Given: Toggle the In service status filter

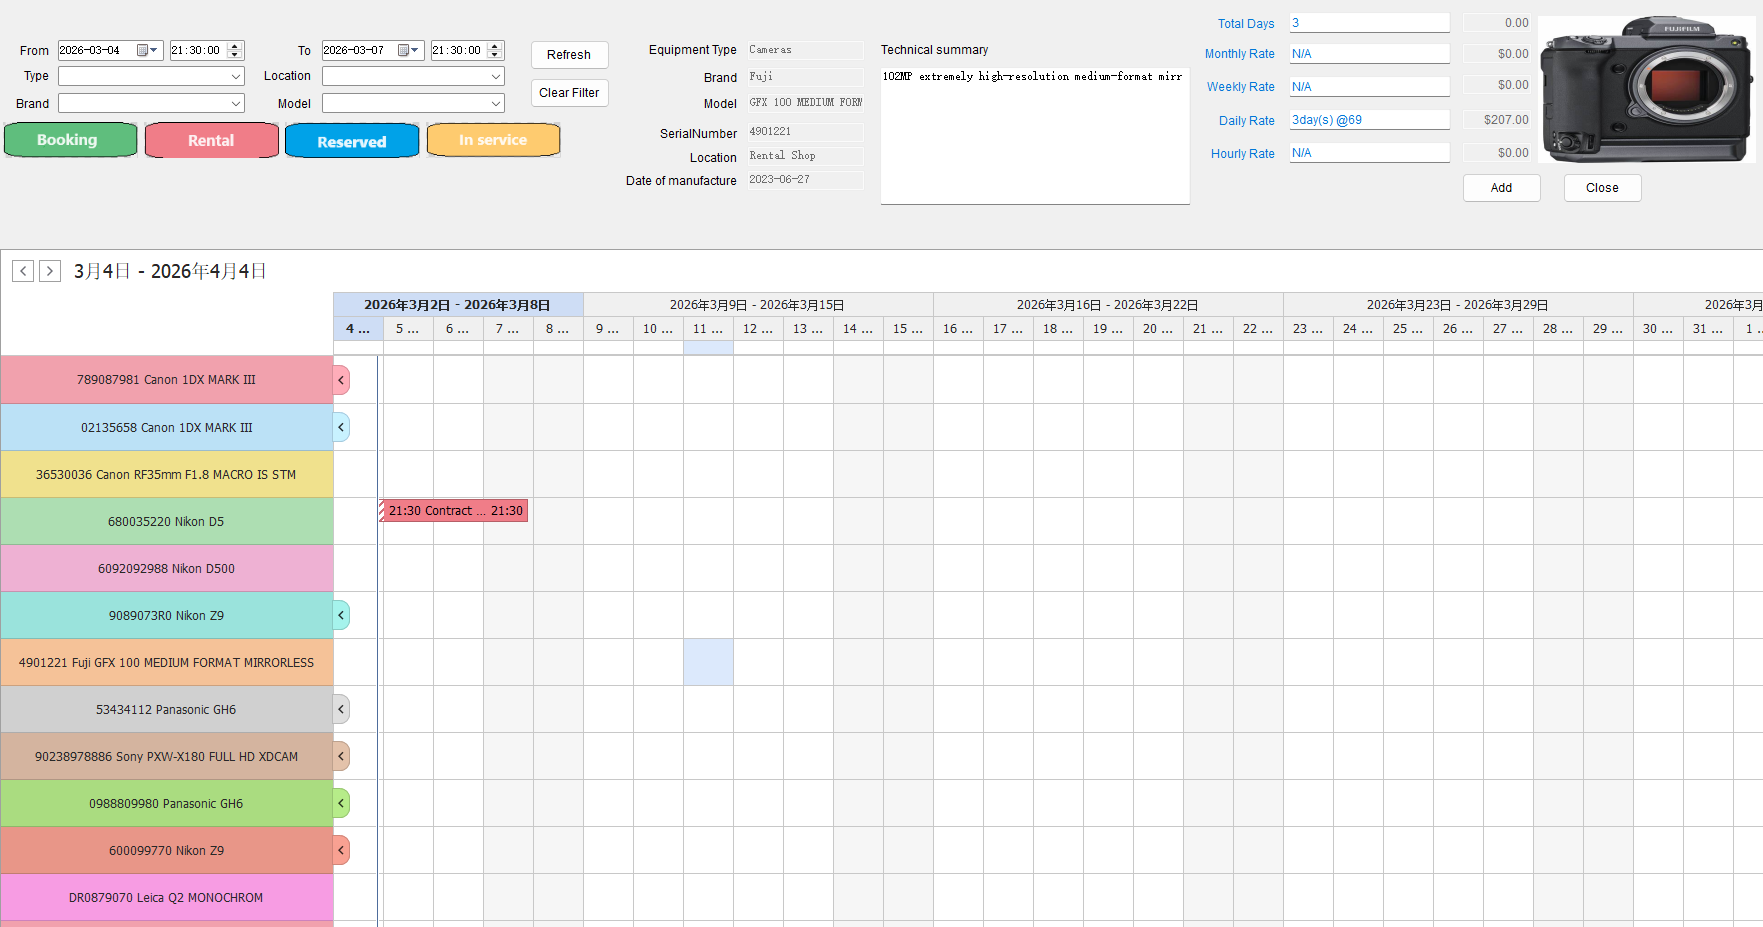Looking at the screenshot, I should point(493,140).
